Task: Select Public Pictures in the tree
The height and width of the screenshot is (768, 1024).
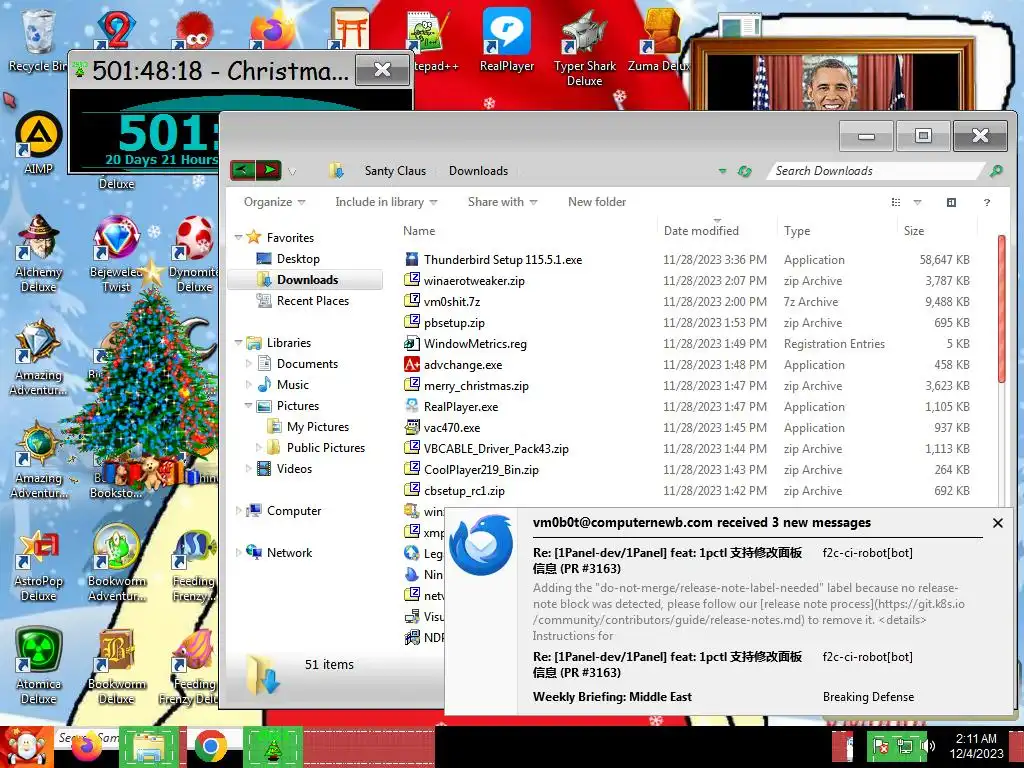Action: click(x=325, y=447)
